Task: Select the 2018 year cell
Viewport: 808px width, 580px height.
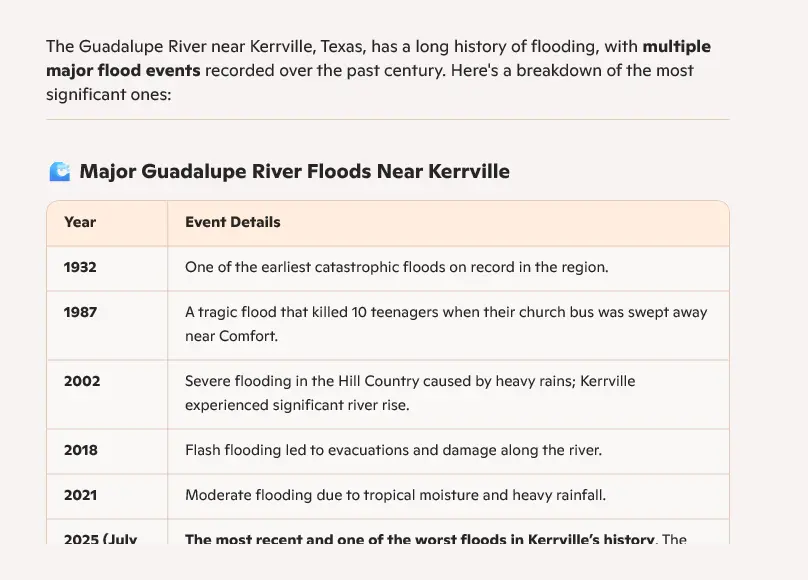Action: pyautogui.click(x=81, y=450)
